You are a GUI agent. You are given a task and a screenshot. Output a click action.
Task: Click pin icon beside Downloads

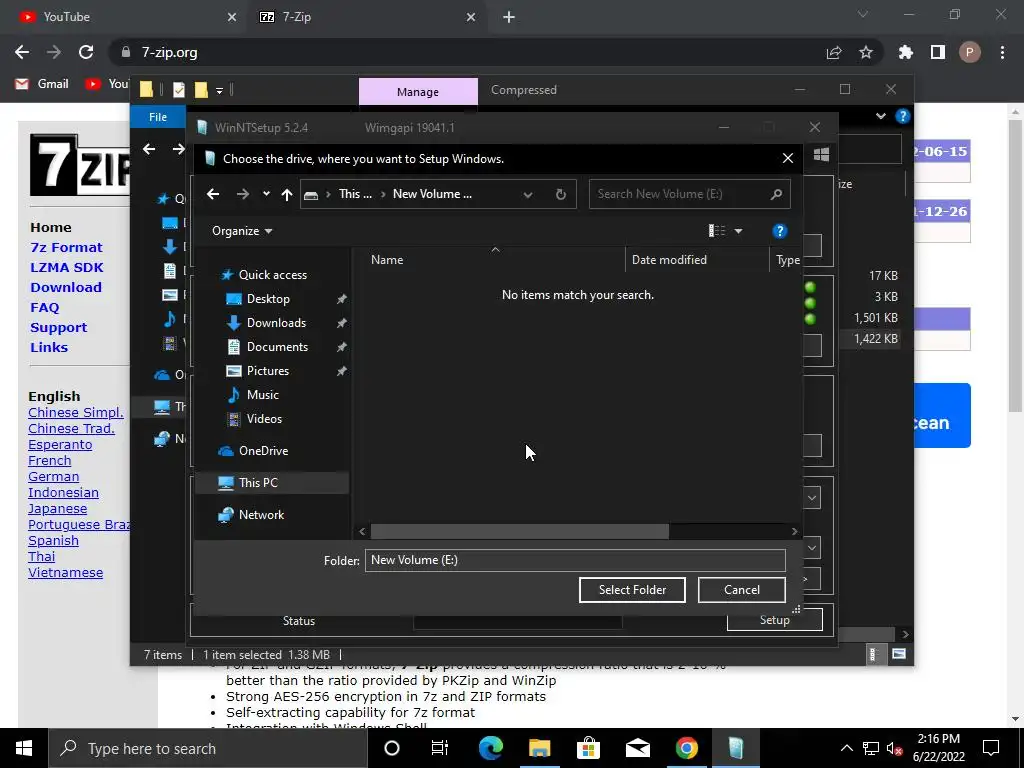click(341, 323)
